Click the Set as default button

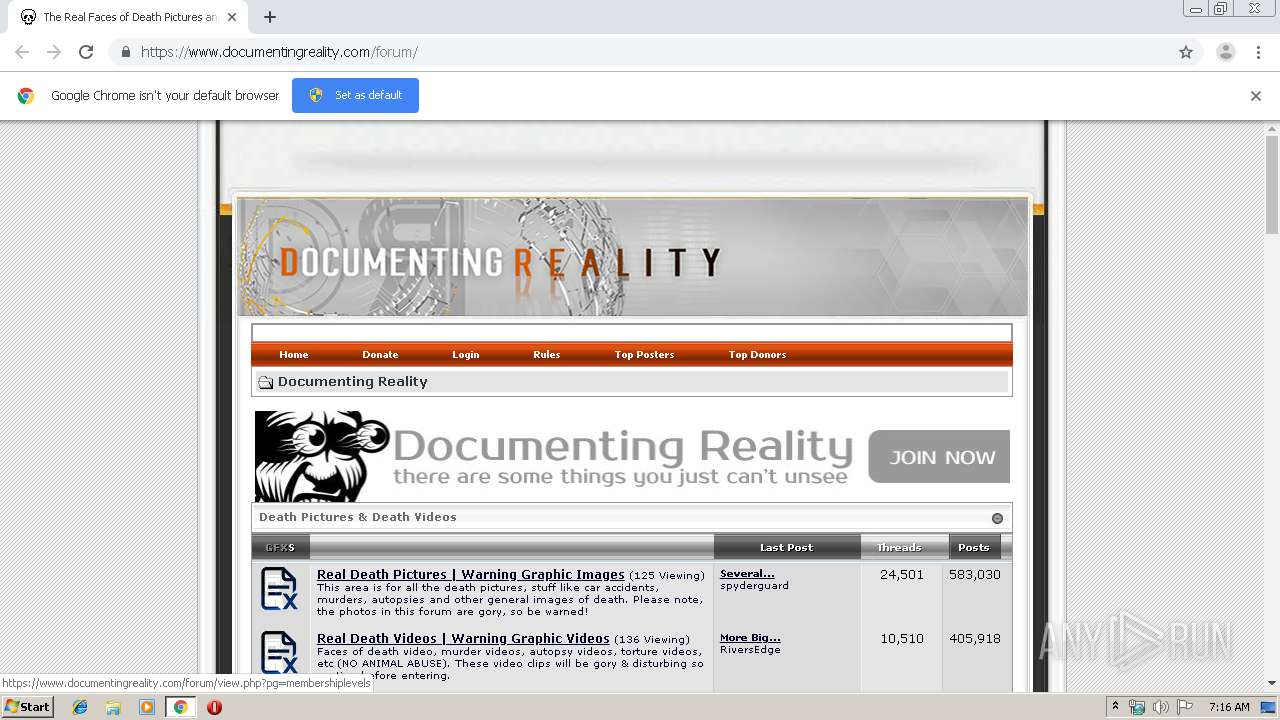click(x=355, y=95)
